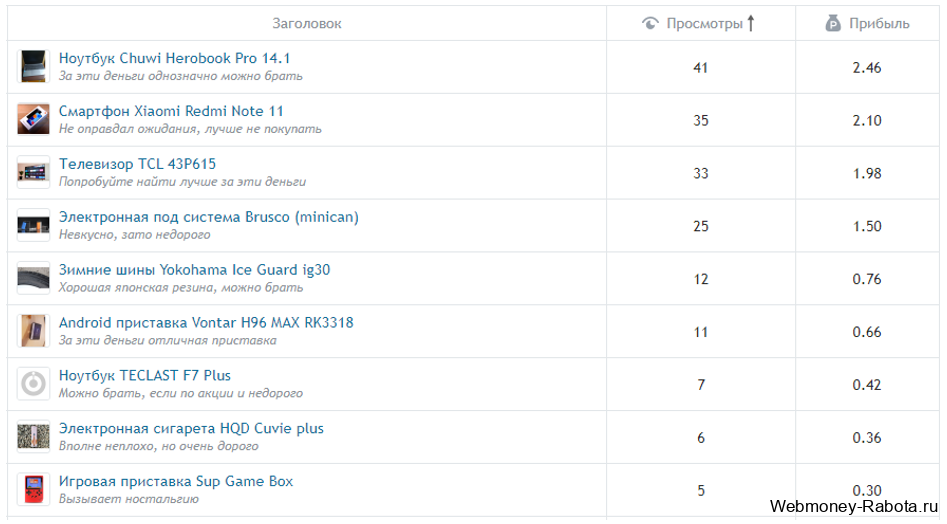Select profit value 2.46

click(x=867, y=68)
